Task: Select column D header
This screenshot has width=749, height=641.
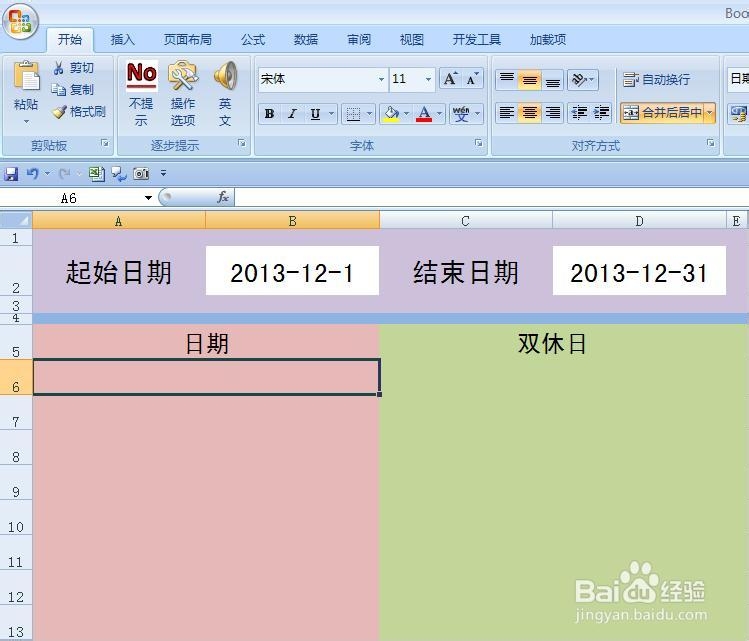Action: pyautogui.click(x=639, y=221)
